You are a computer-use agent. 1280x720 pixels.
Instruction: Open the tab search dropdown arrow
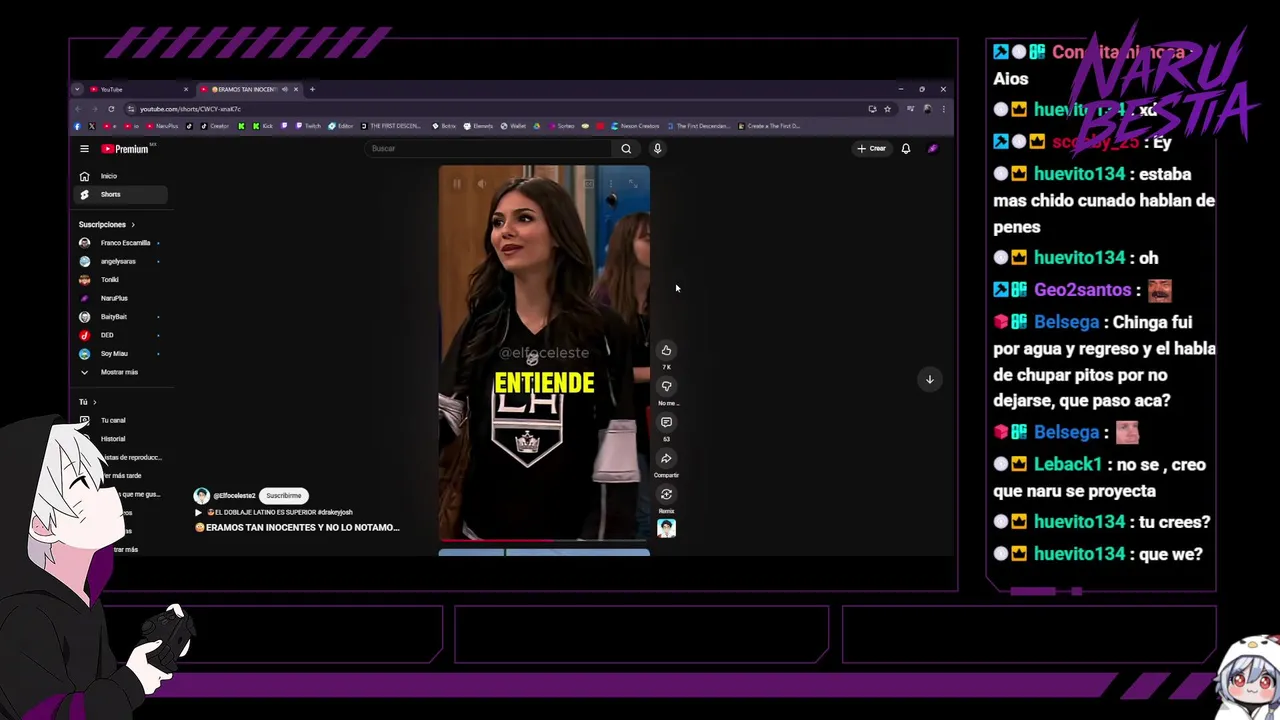(x=77, y=89)
